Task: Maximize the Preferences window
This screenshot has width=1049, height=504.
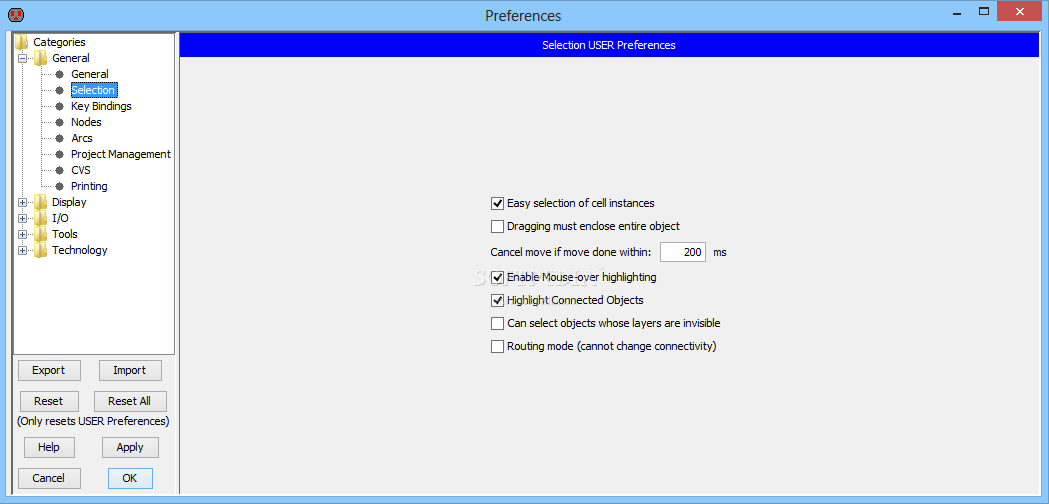Action: (x=983, y=11)
